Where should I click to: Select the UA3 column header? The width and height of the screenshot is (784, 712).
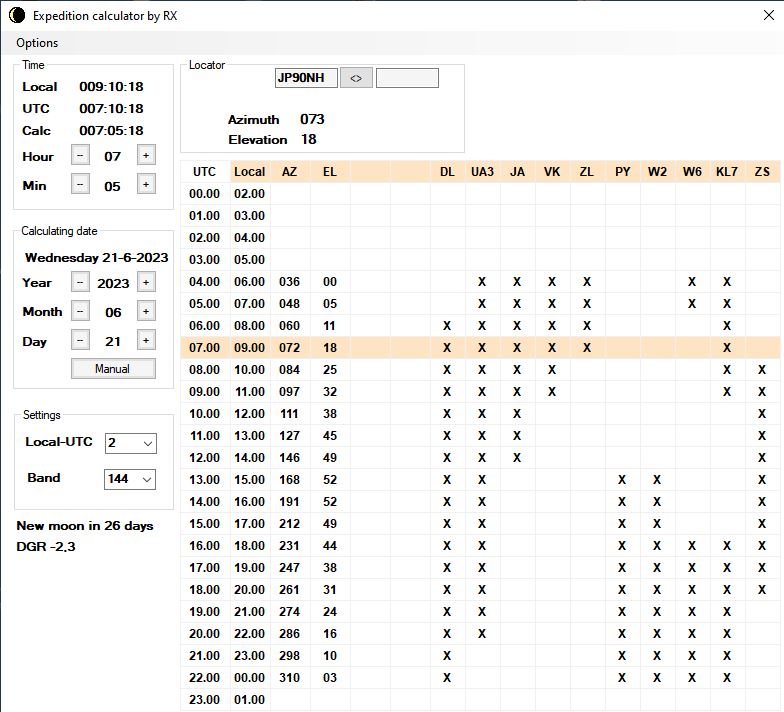pyautogui.click(x=482, y=172)
